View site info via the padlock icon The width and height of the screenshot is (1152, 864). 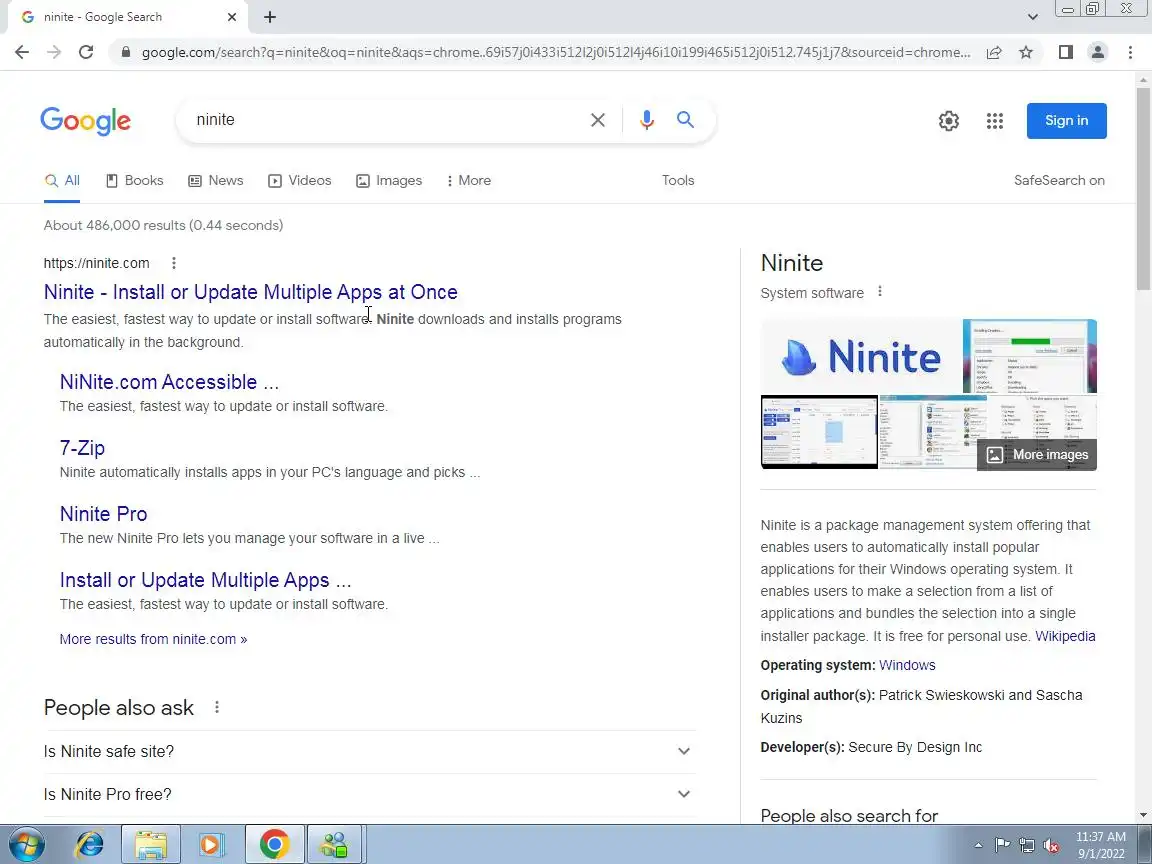click(x=126, y=52)
